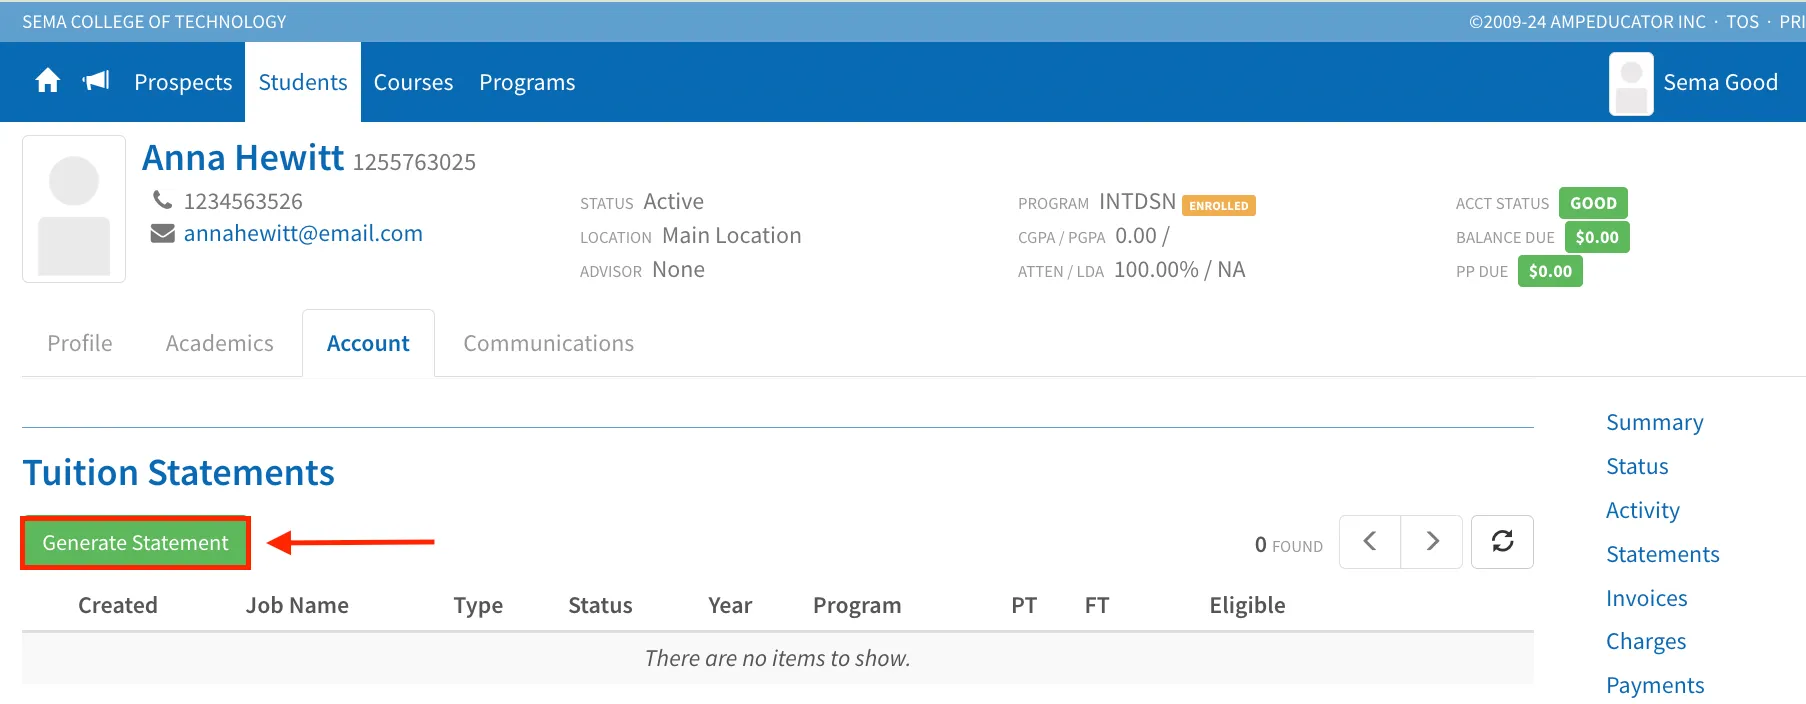This screenshot has height=704, width=1806.
Task: Go to previous page of statements
Action: (x=1370, y=542)
